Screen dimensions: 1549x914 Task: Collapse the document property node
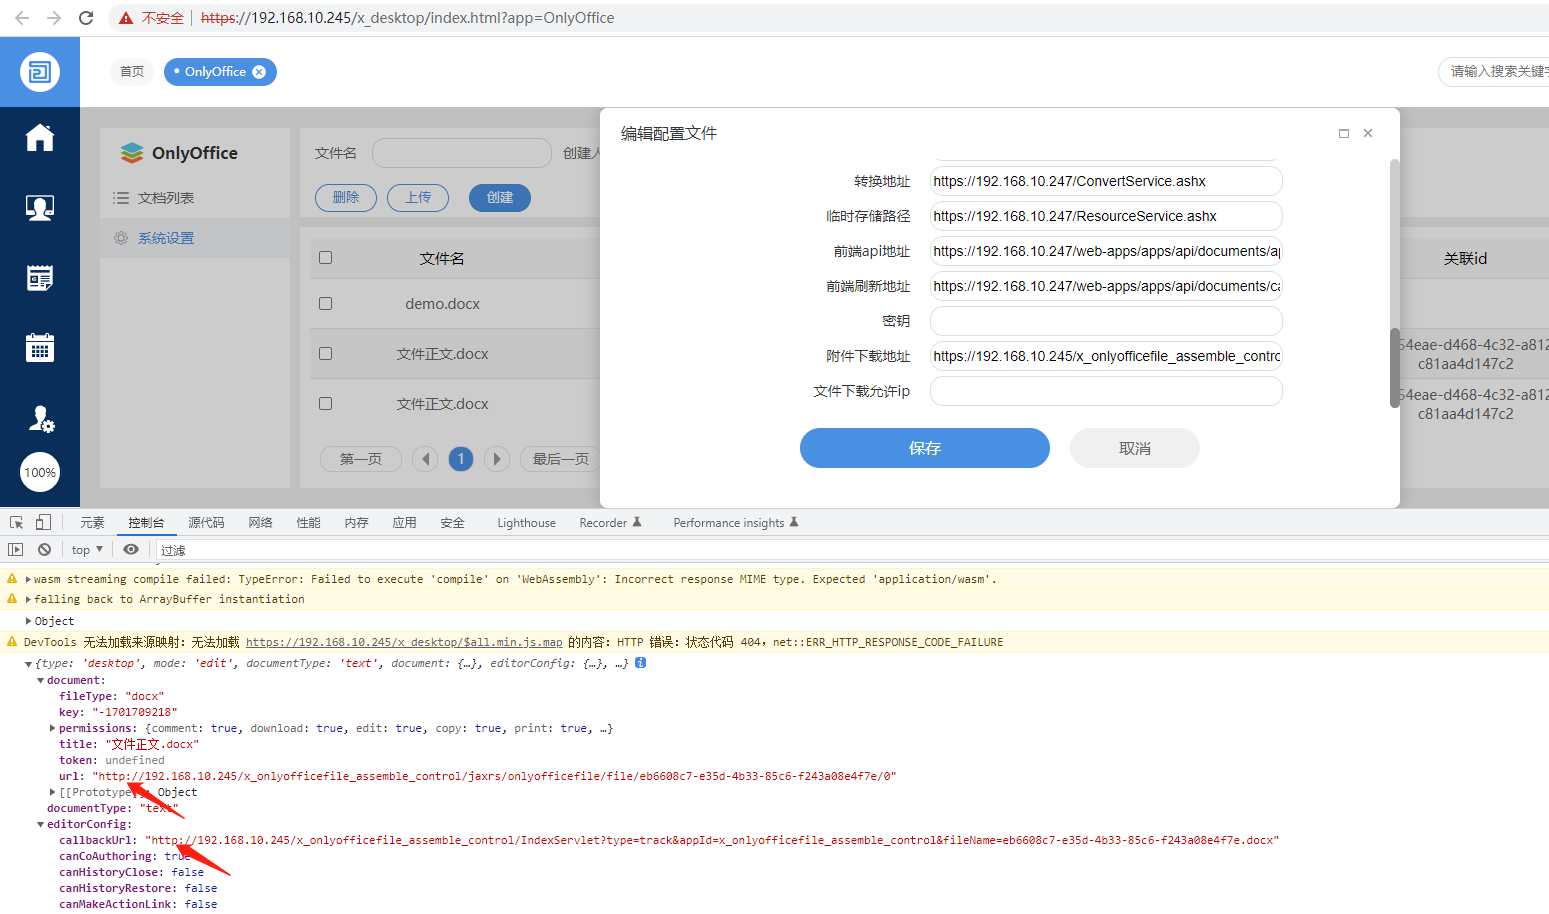pos(40,680)
